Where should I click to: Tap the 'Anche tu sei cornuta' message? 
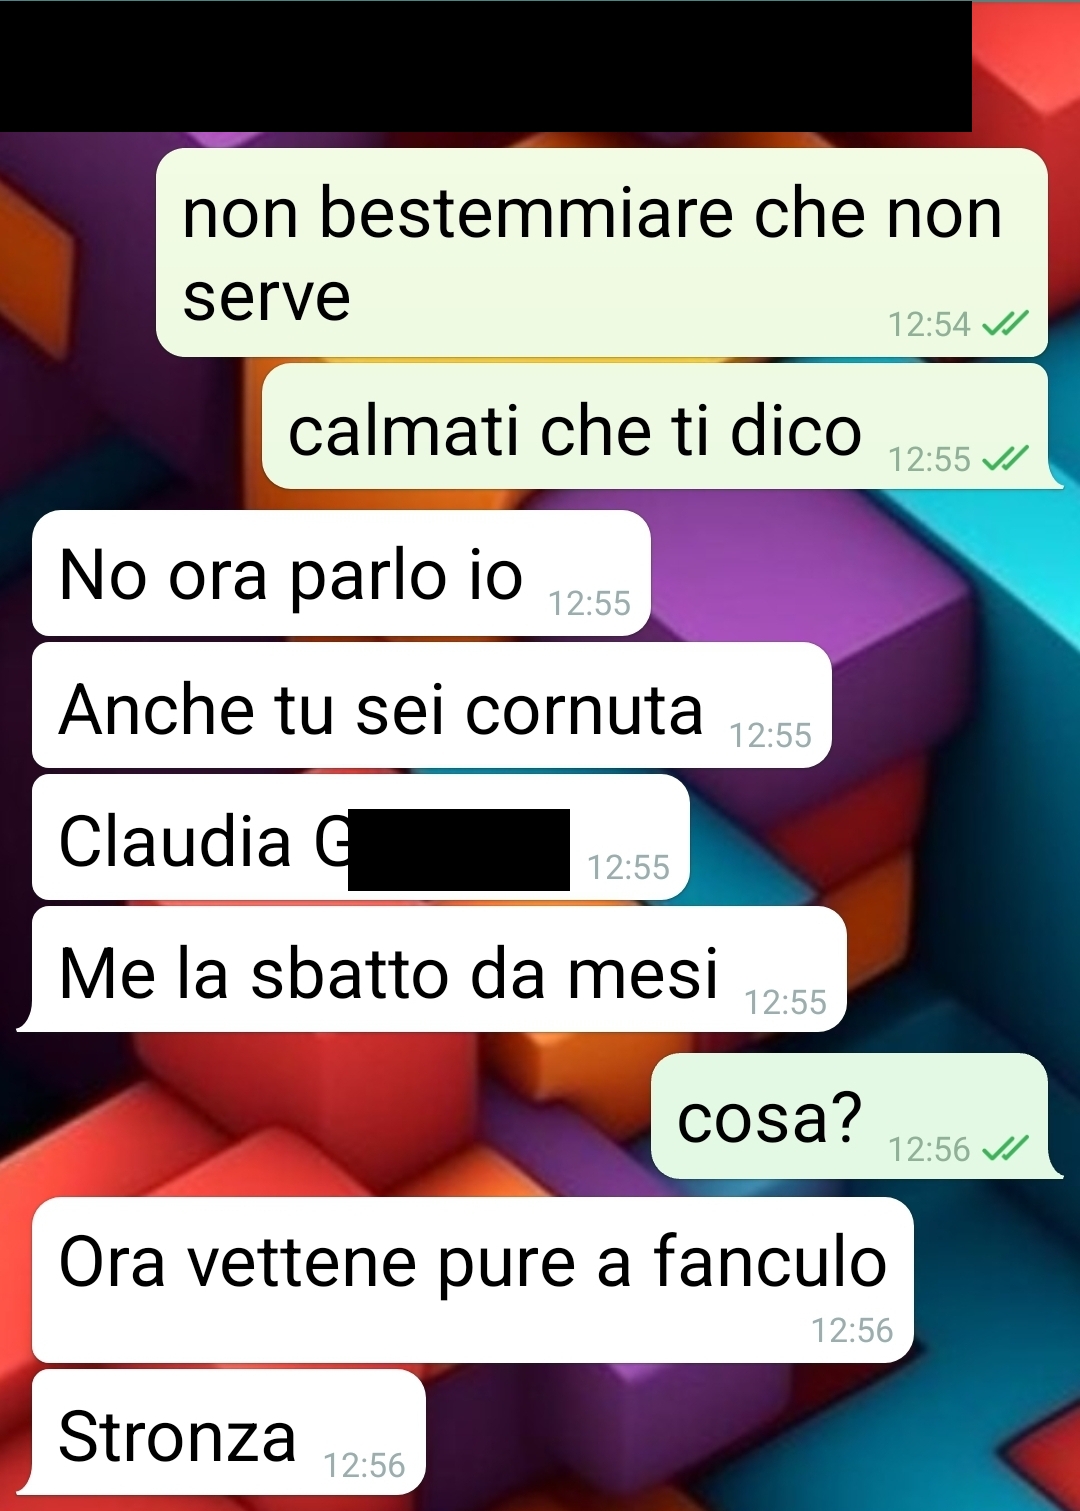point(431,705)
